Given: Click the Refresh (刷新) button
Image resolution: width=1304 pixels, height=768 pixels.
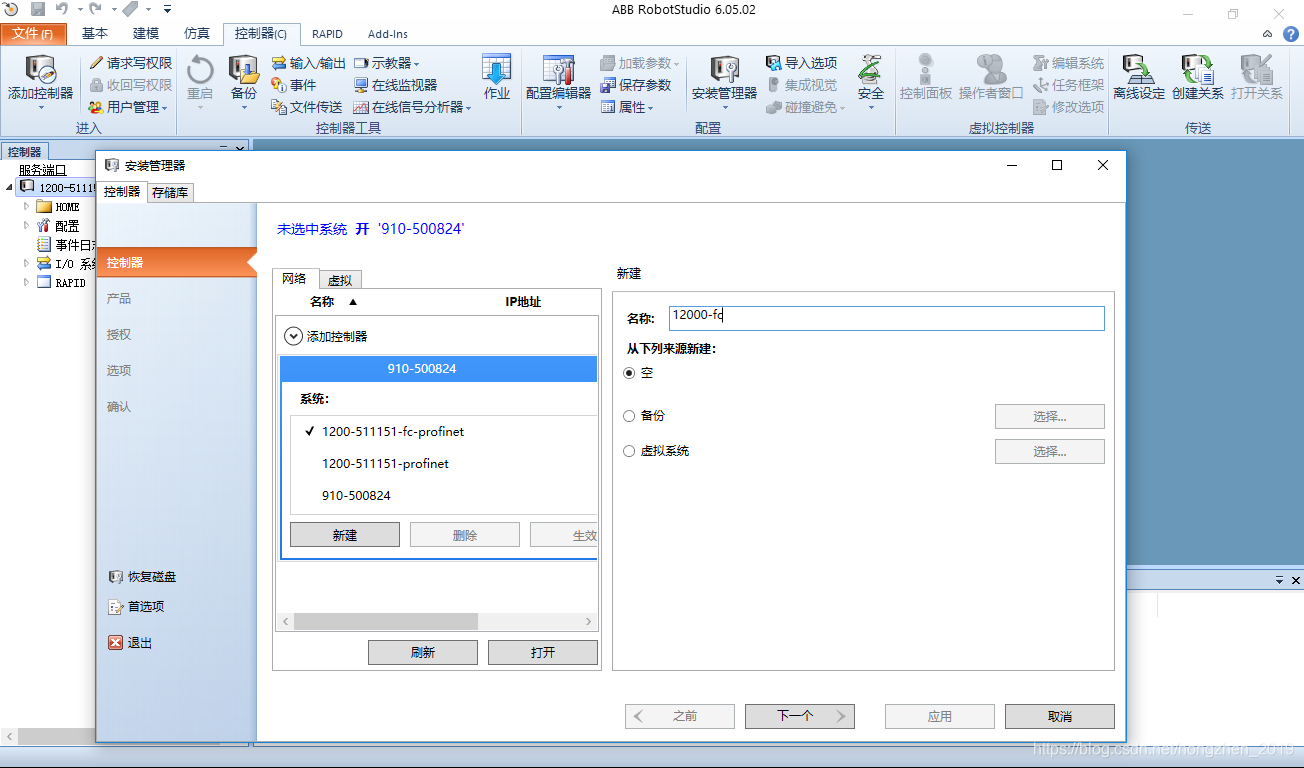Looking at the screenshot, I should point(423,652).
